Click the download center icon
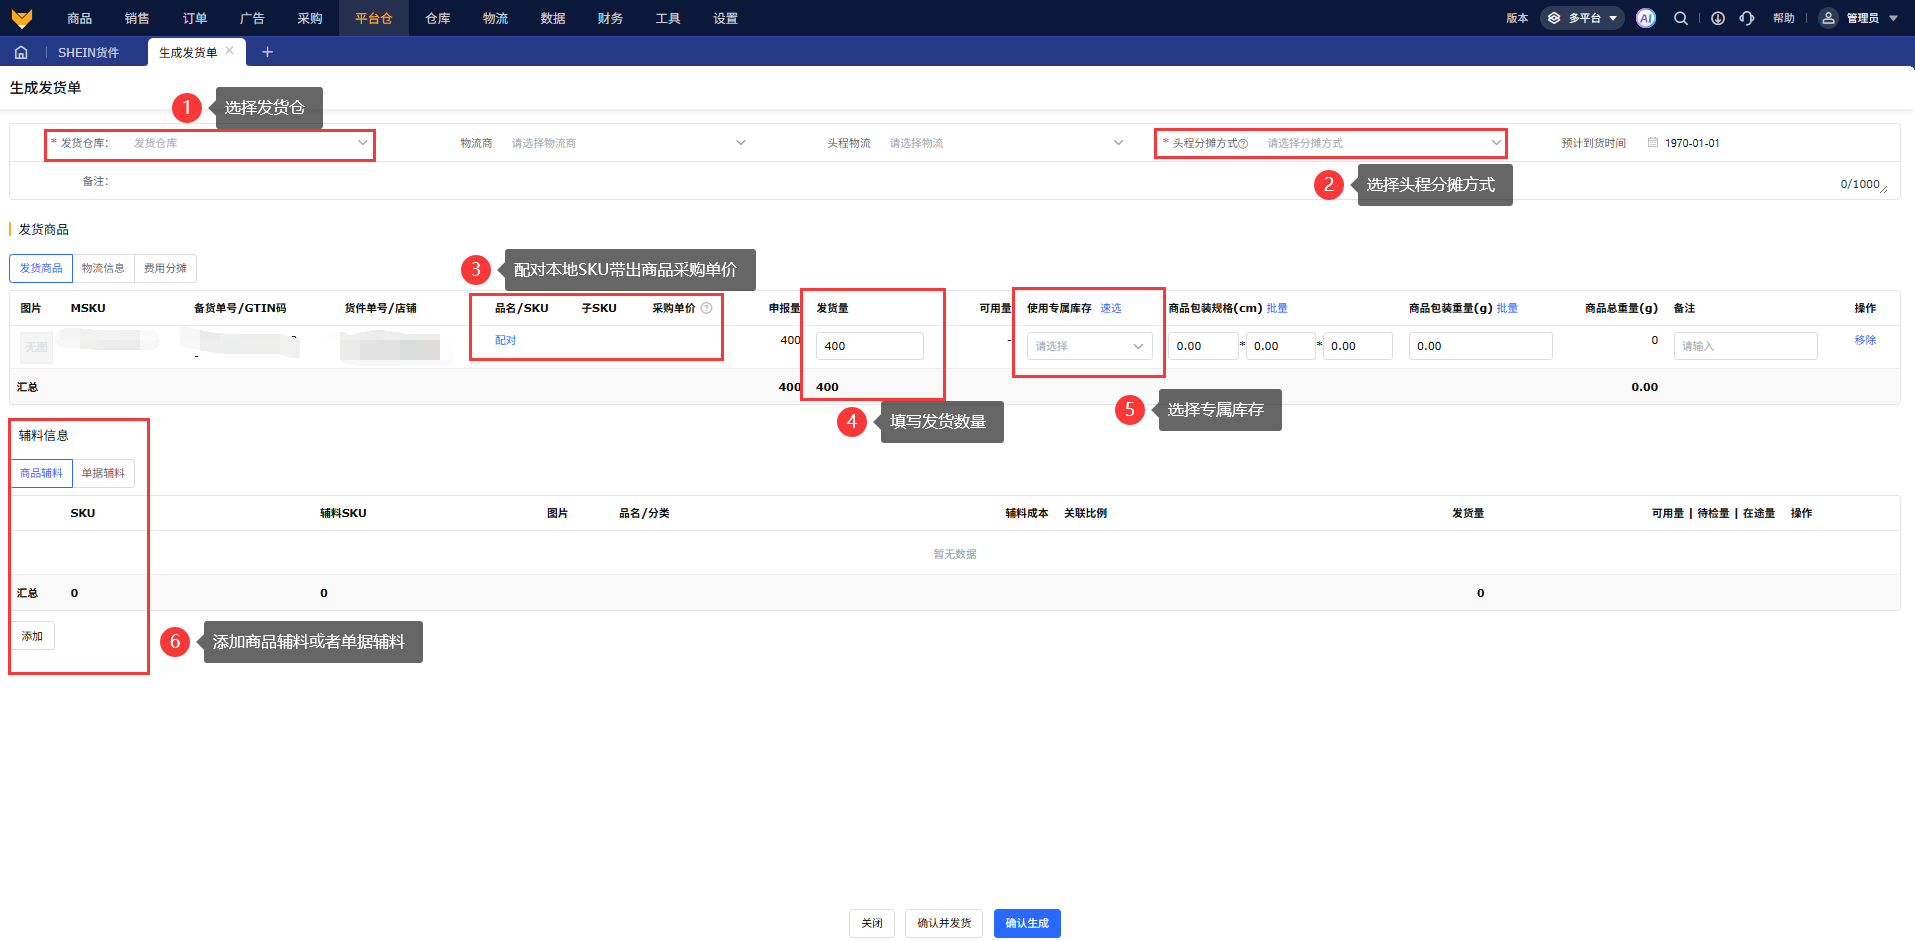 point(1717,18)
